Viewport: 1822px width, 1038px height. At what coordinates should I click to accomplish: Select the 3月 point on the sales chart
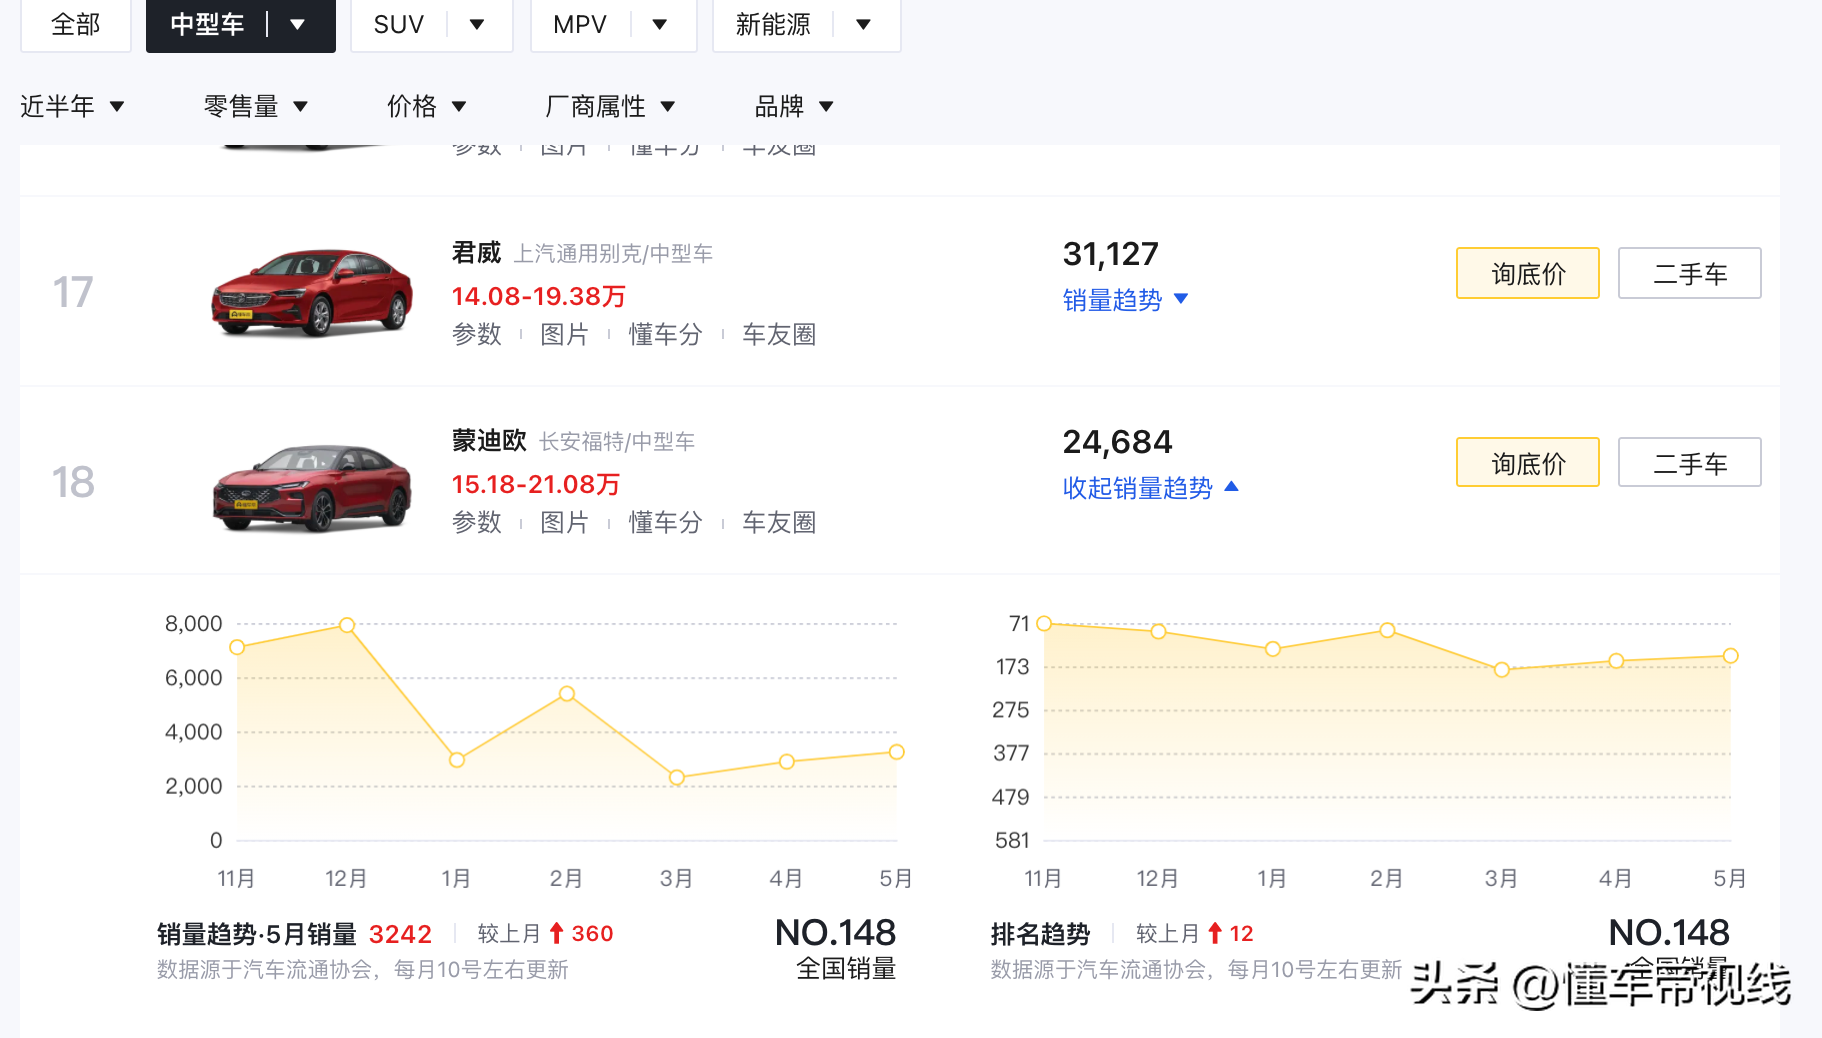pos(677,777)
